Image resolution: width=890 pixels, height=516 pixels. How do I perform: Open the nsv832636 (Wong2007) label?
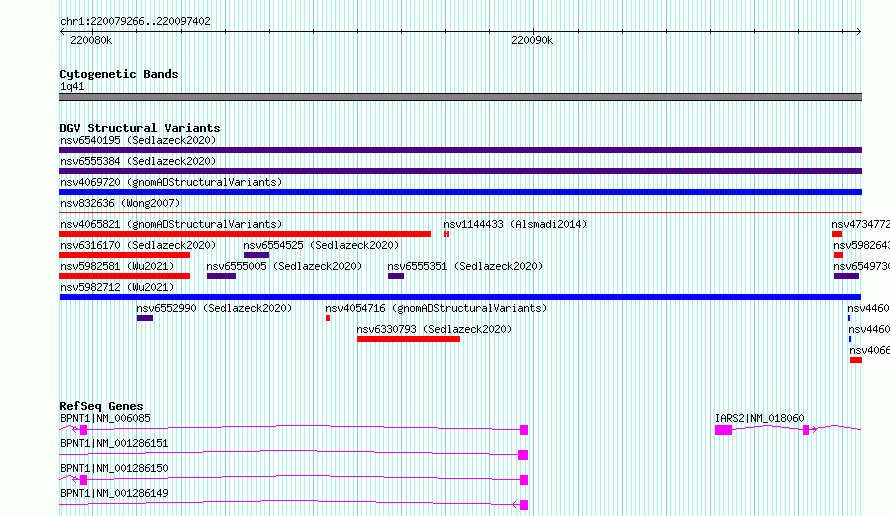[x=120, y=203]
